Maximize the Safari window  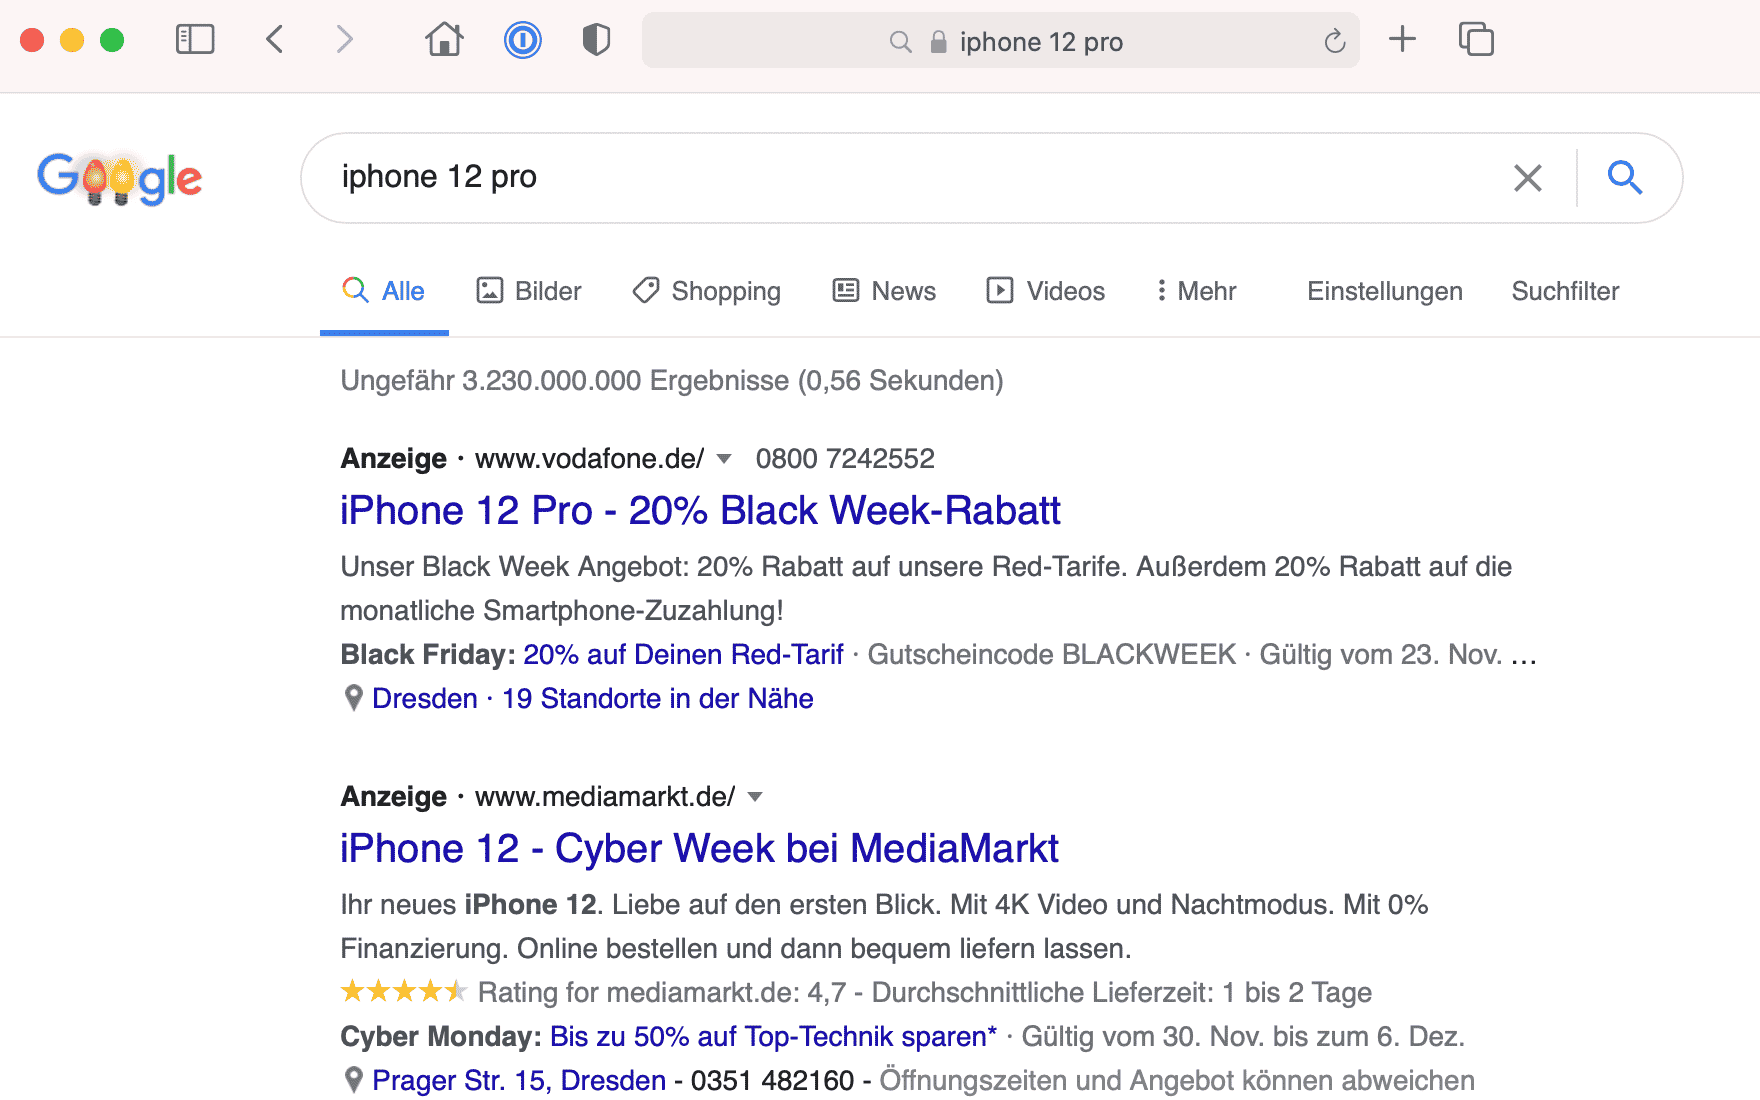(112, 40)
